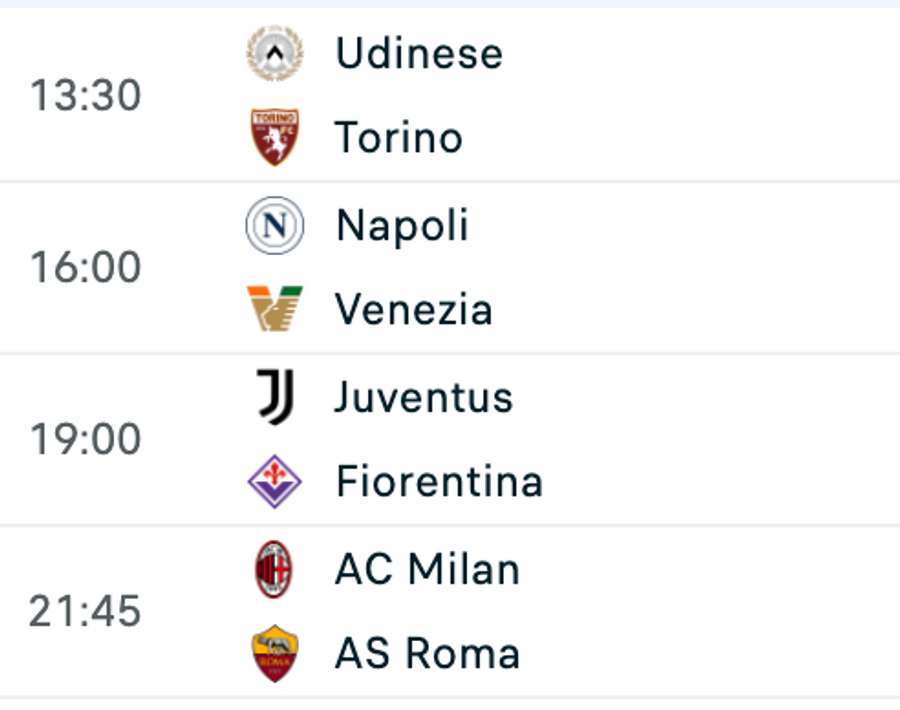Click the Udinese club crest
This screenshot has width=900, height=710.
click(275, 53)
